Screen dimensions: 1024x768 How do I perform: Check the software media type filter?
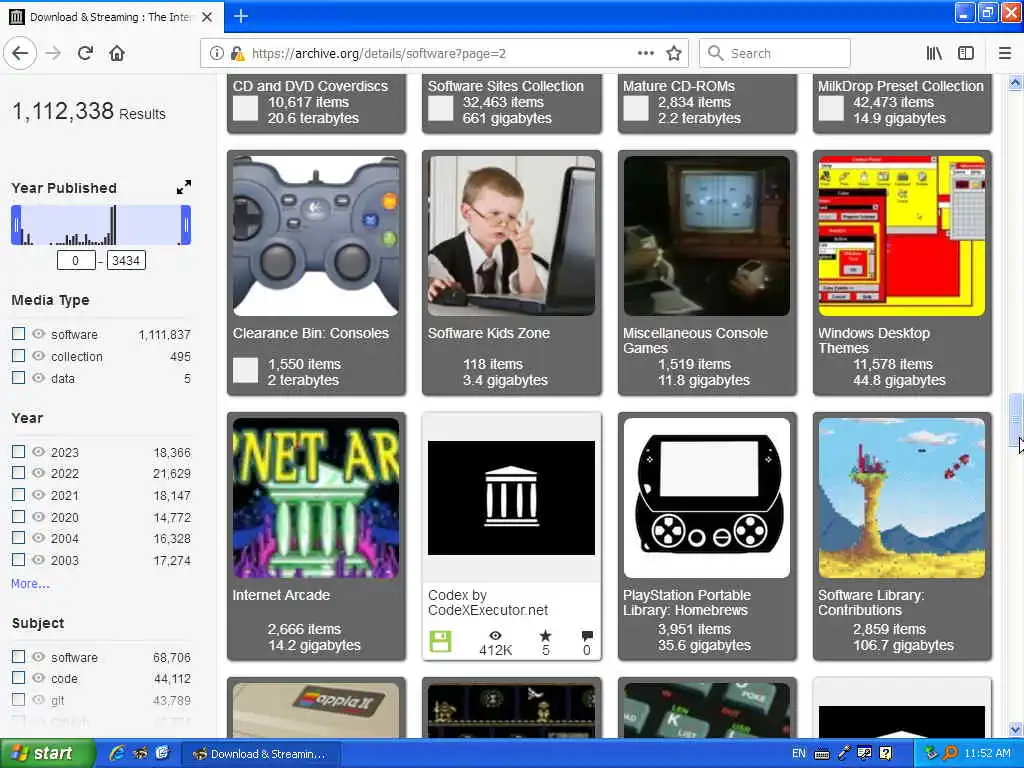click(x=18, y=334)
